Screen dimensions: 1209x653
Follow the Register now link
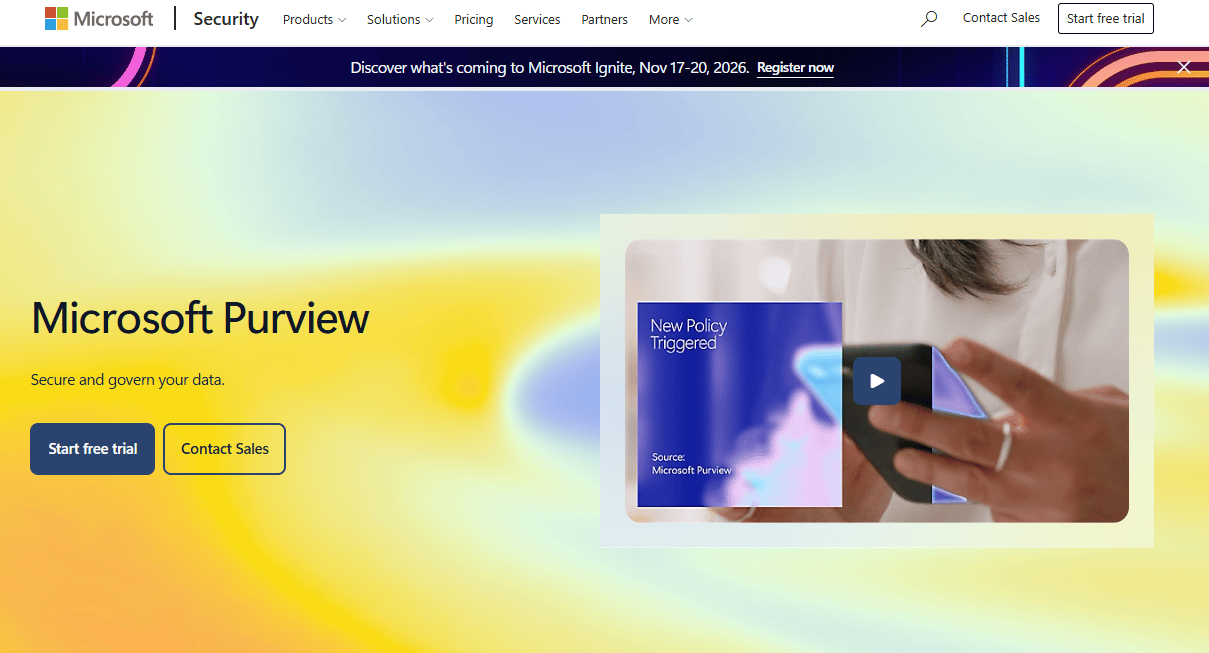point(795,68)
